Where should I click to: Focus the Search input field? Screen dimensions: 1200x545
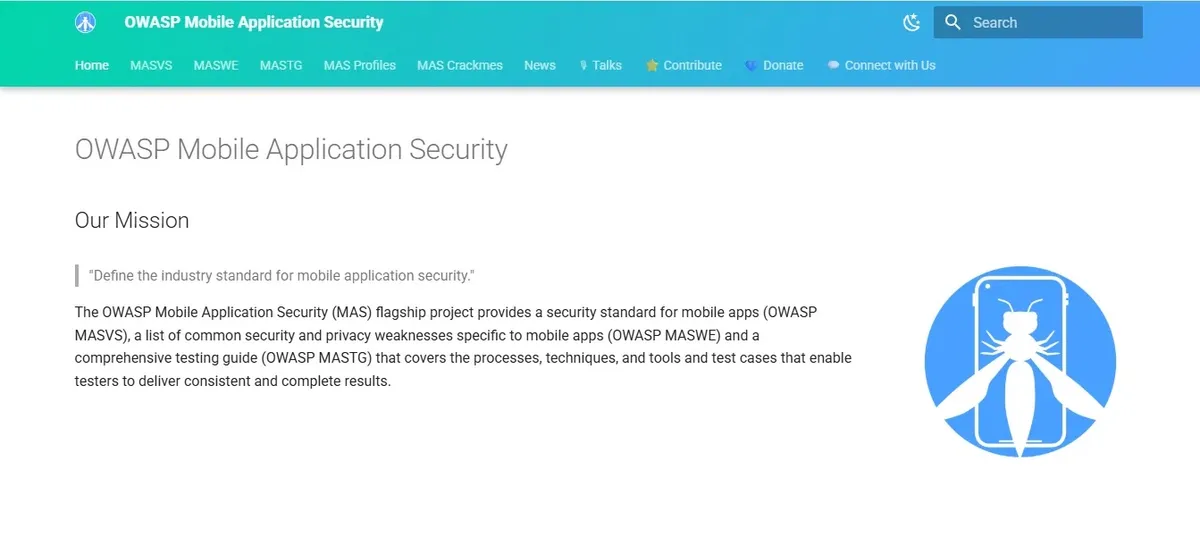pyautogui.click(x=1038, y=22)
